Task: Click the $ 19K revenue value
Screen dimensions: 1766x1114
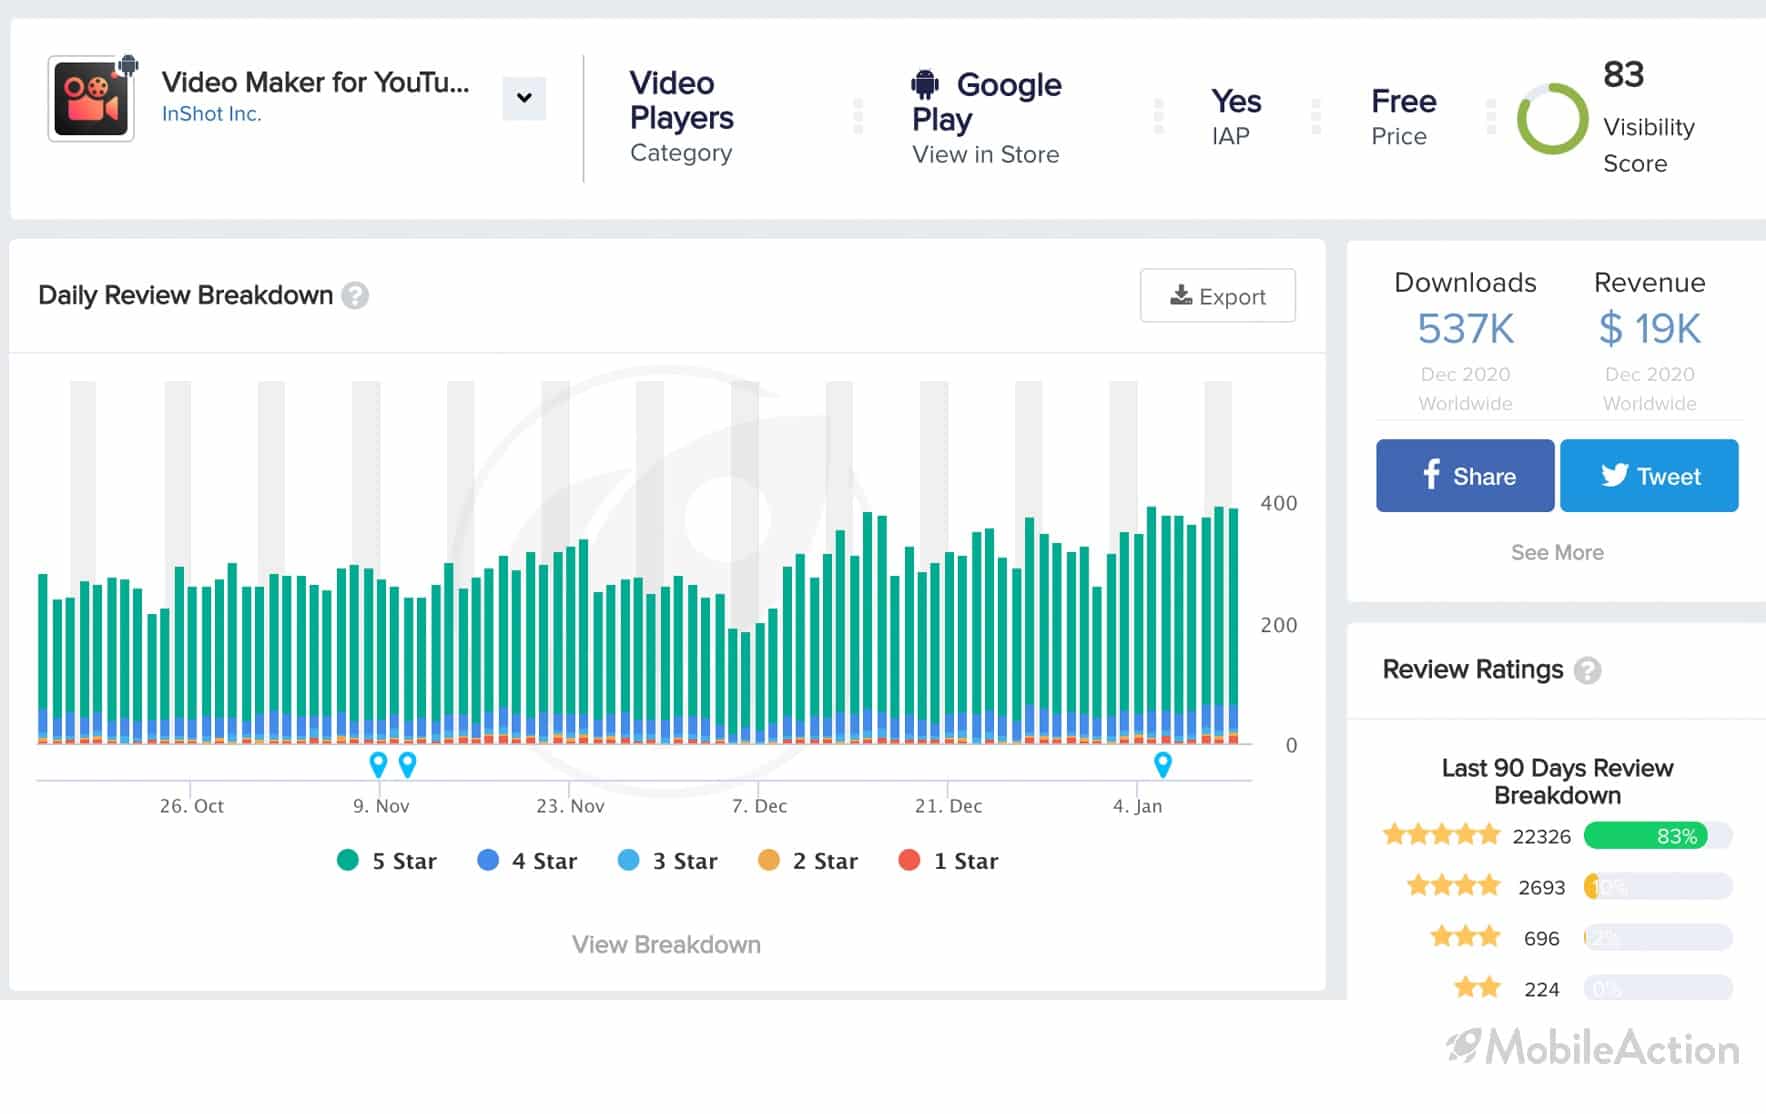Action: pyautogui.click(x=1650, y=328)
